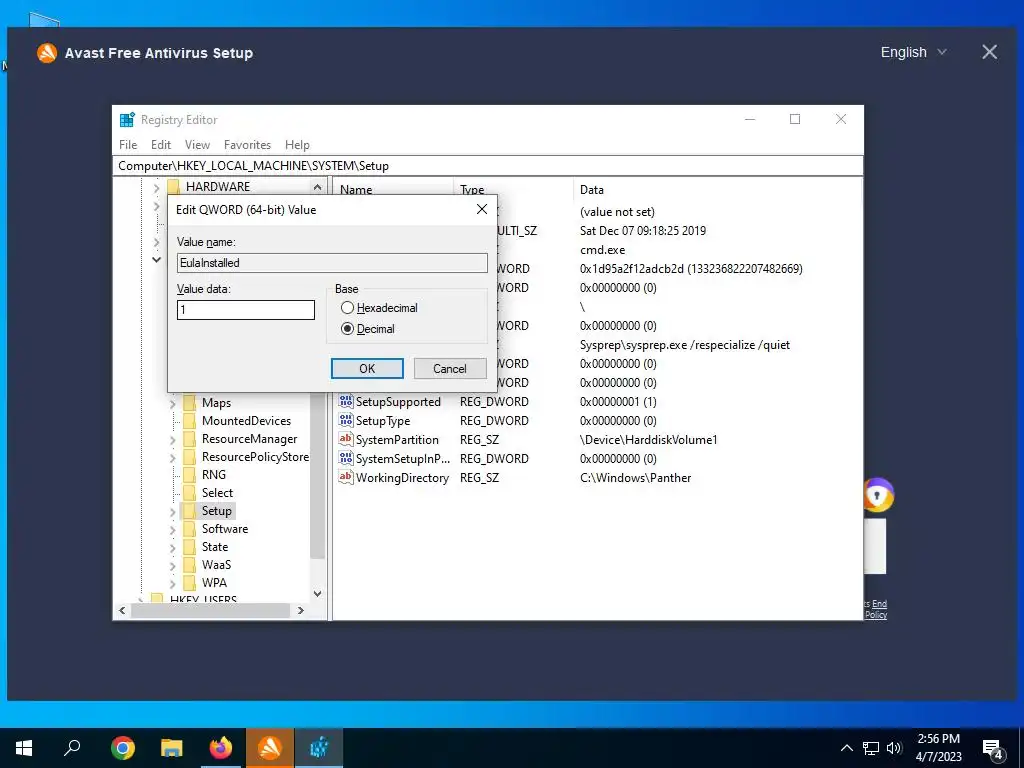Screen dimensions: 1024x768
Task: Click the SetupType value icon
Action: [345, 420]
